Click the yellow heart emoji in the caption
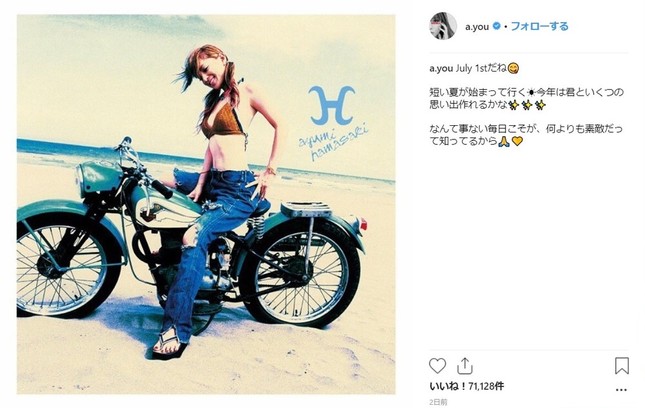Screen dimensions: 645x408 point(517,141)
